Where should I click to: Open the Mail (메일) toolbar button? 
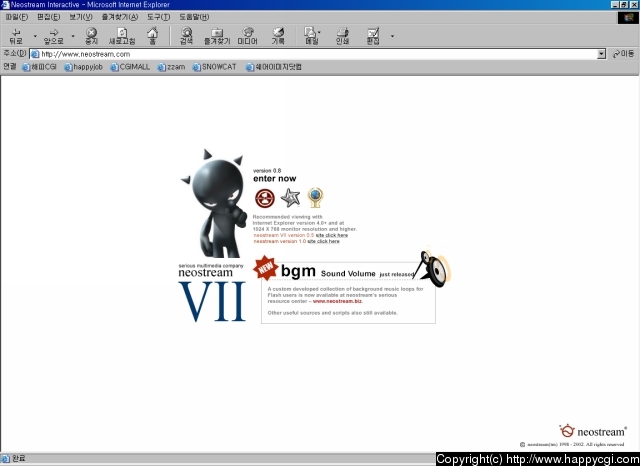[x=311, y=36]
